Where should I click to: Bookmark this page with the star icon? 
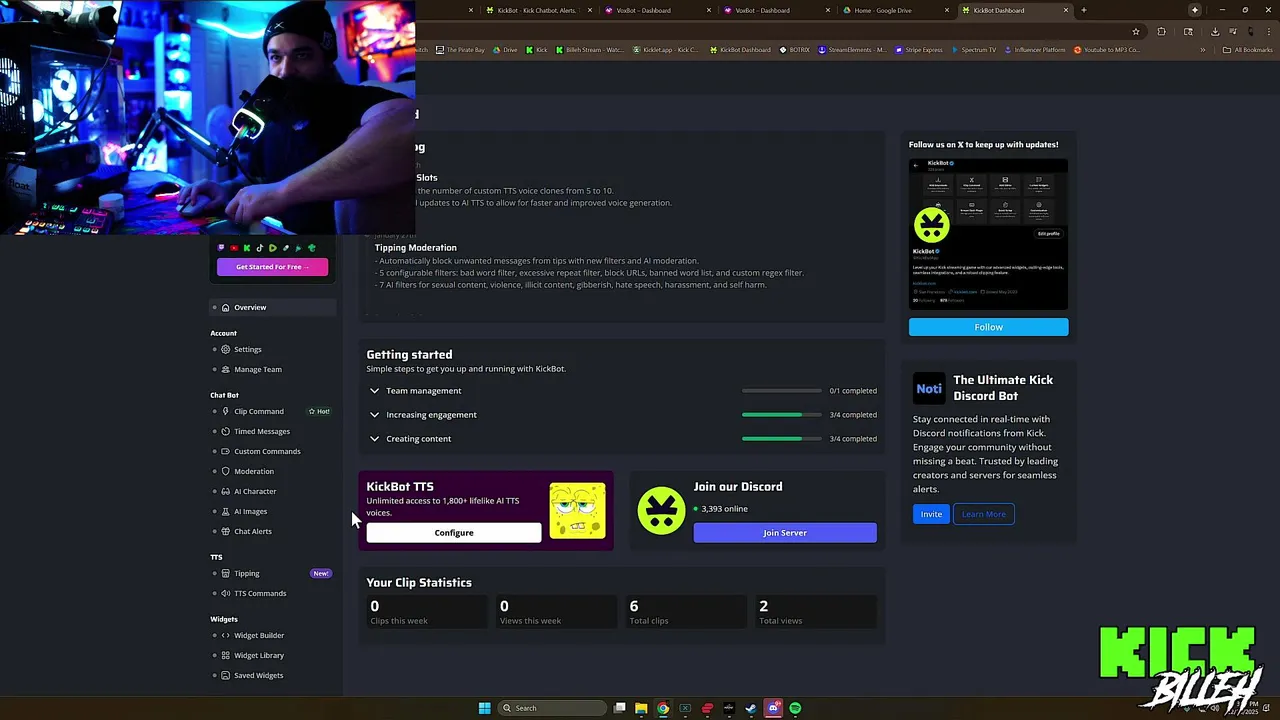pyautogui.click(x=1136, y=31)
